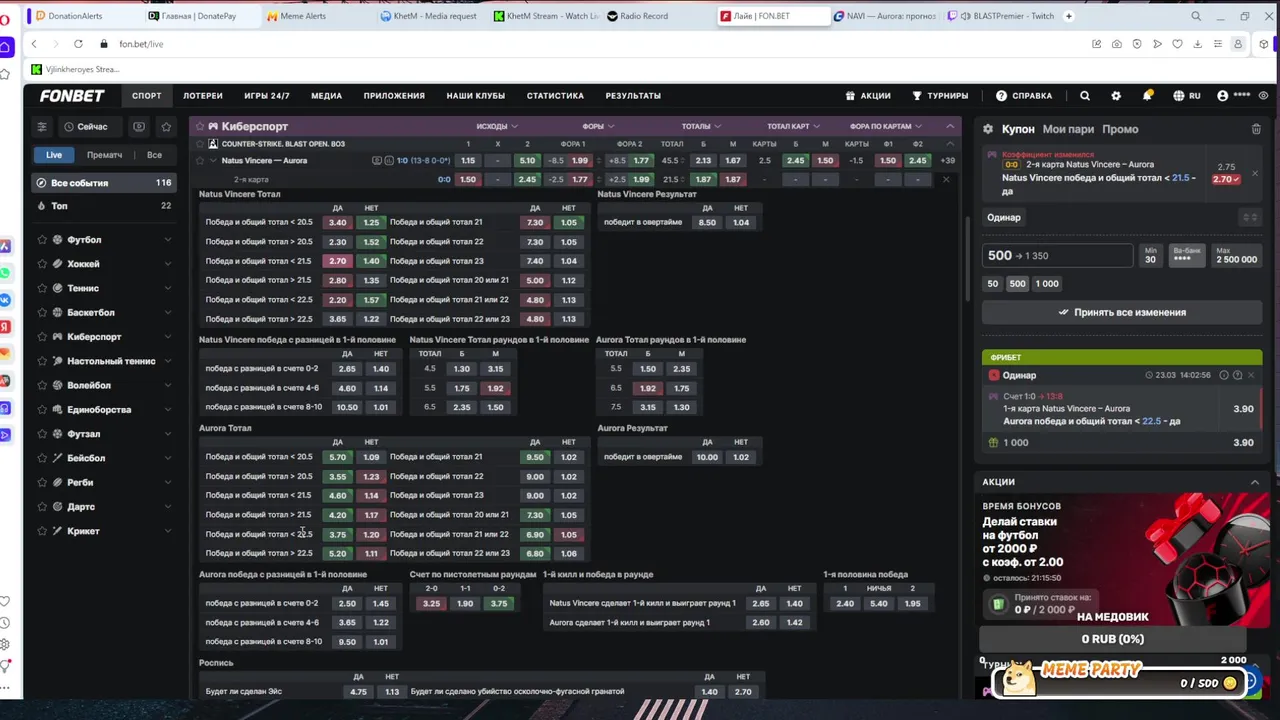Open match broadcast icon next to Aurora
The width and height of the screenshot is (1280, 720).
point(377,161)
